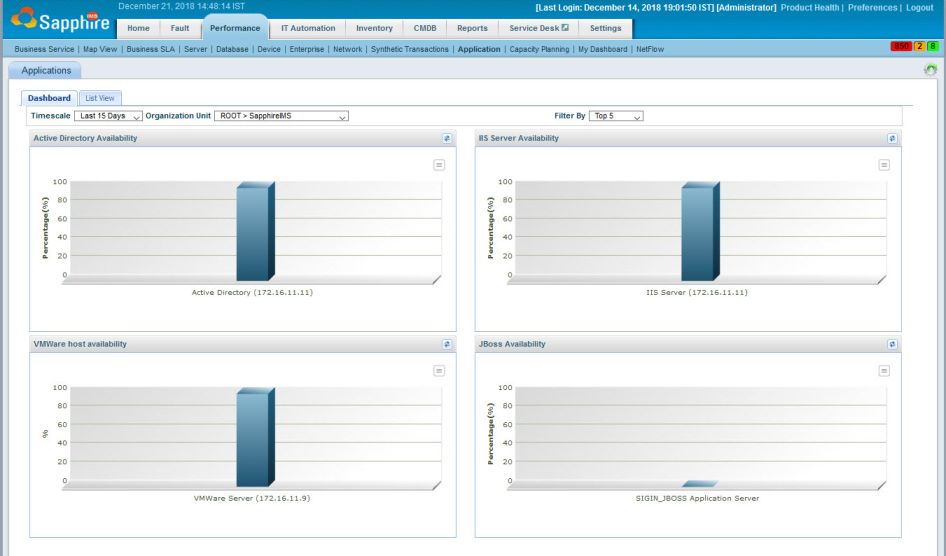This screenshot has width=946, height=556.
Task: Click the header date and time text
Action: [x=182, y=7]
